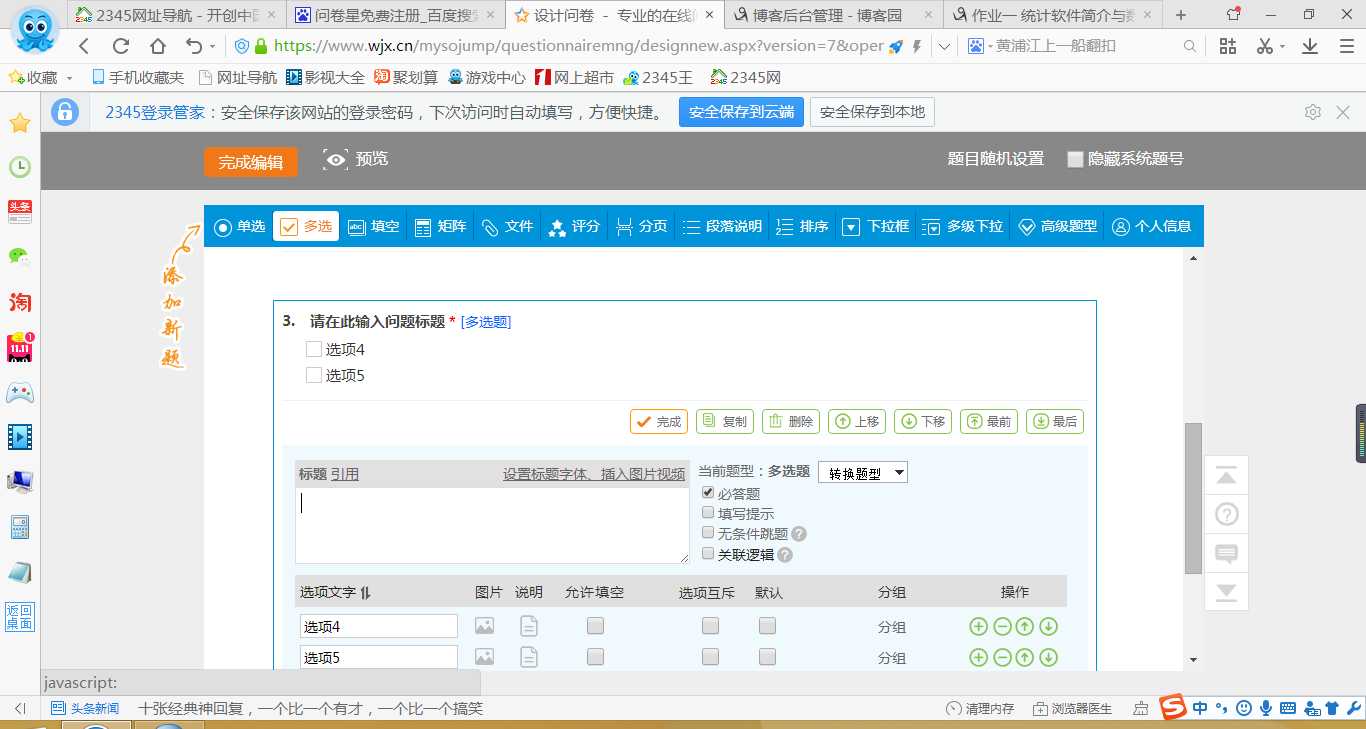Switch to 2345网址导航 browser tab
This screenshot has height=729, width=1366.
point(177,15)
